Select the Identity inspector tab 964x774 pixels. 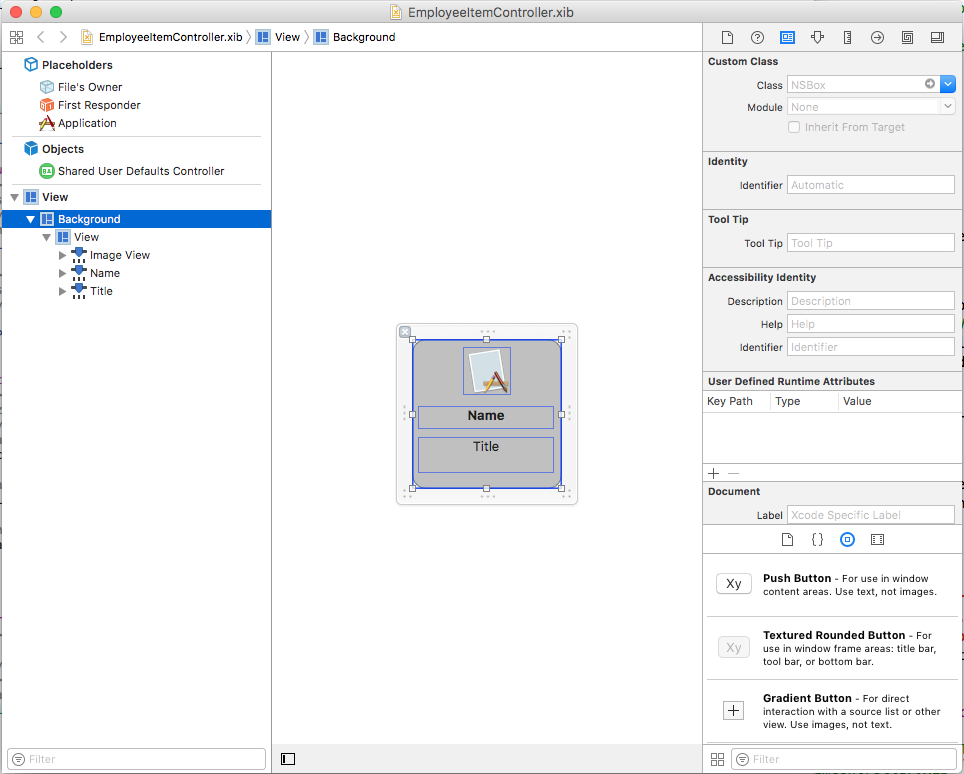click(x=787, y=38)
